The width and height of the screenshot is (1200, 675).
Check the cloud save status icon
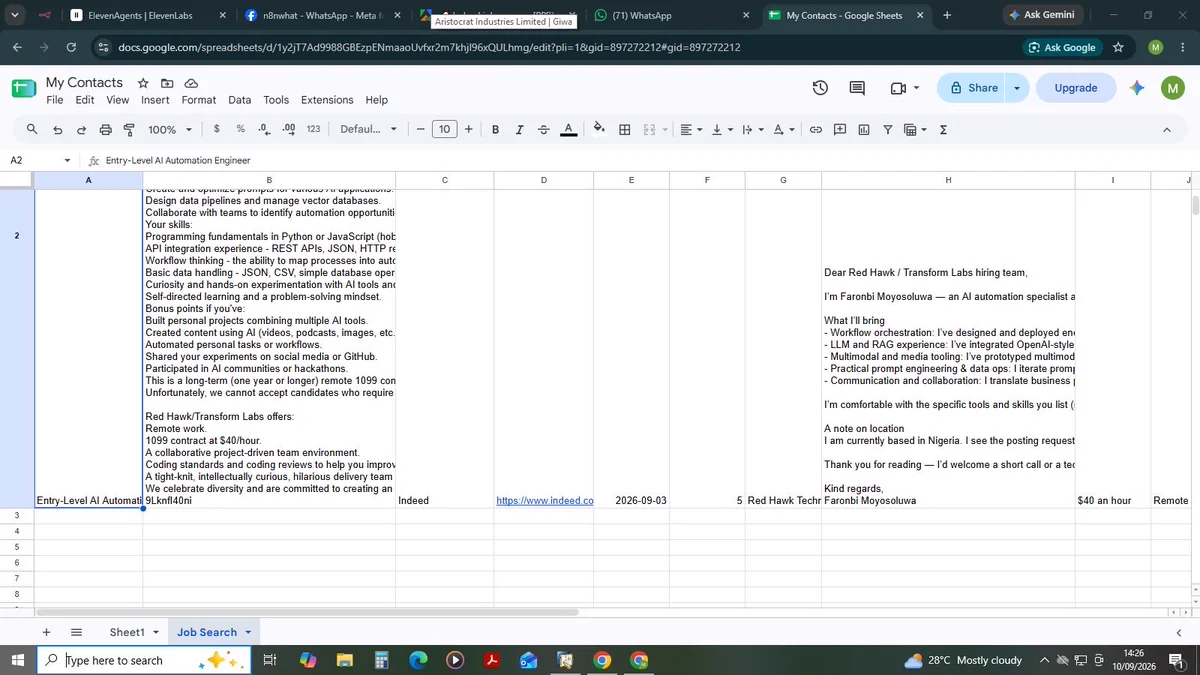tap(191, 83)
